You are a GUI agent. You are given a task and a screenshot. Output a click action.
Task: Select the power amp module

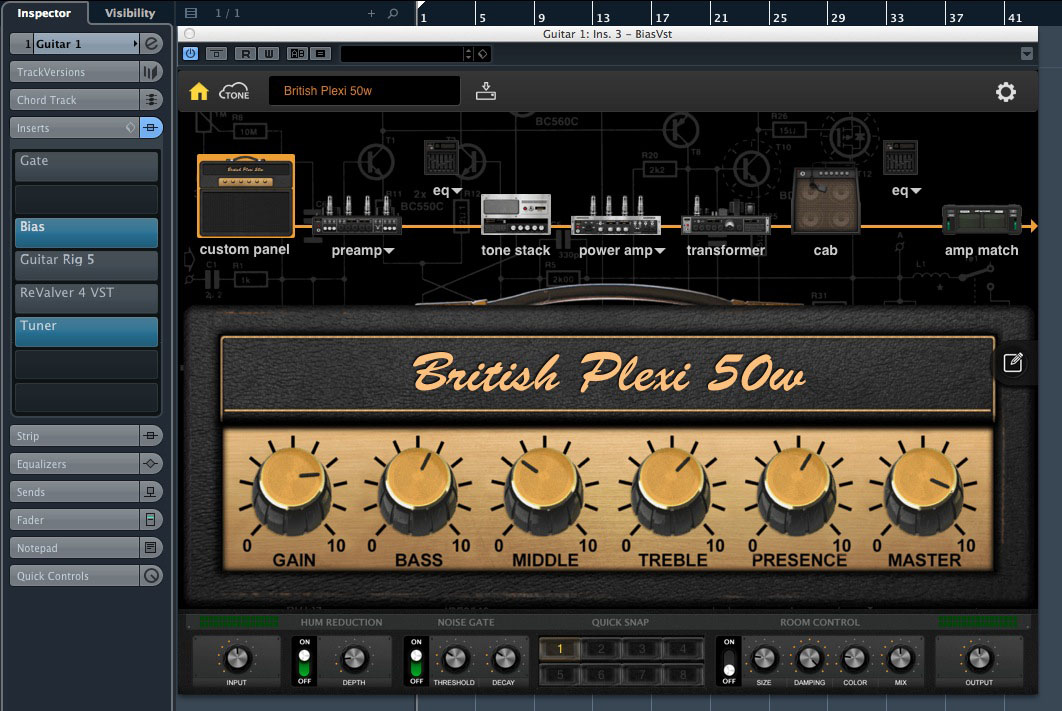click(x=616, y=217)
